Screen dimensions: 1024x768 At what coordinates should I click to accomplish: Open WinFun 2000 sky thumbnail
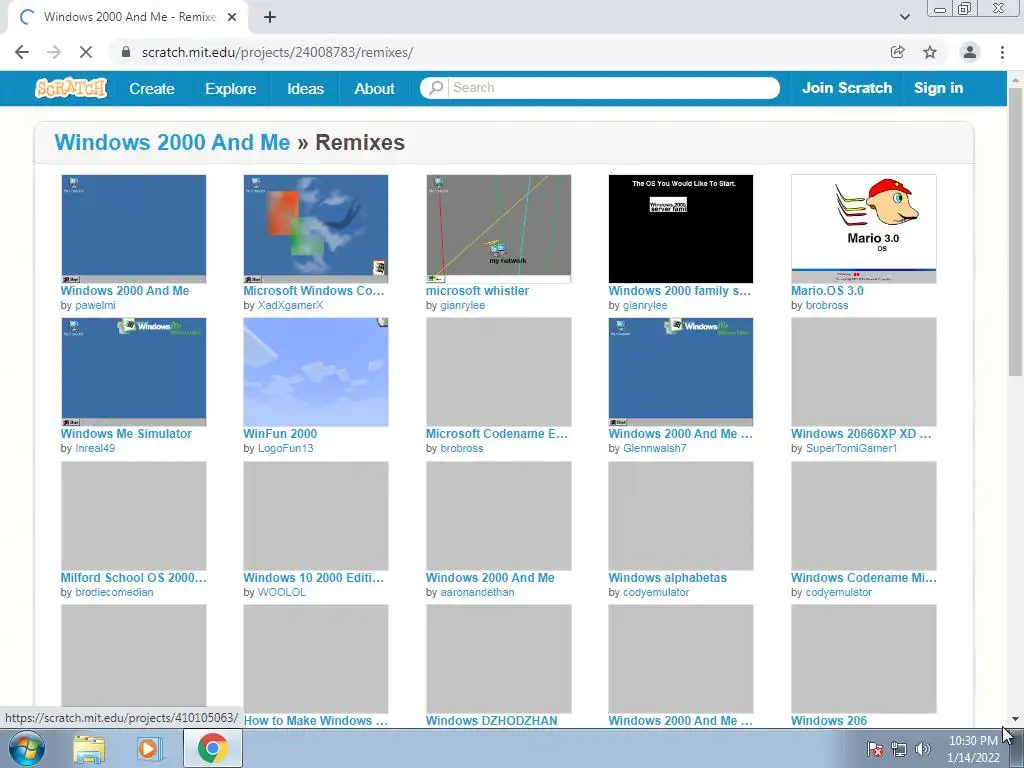(315, 372)
